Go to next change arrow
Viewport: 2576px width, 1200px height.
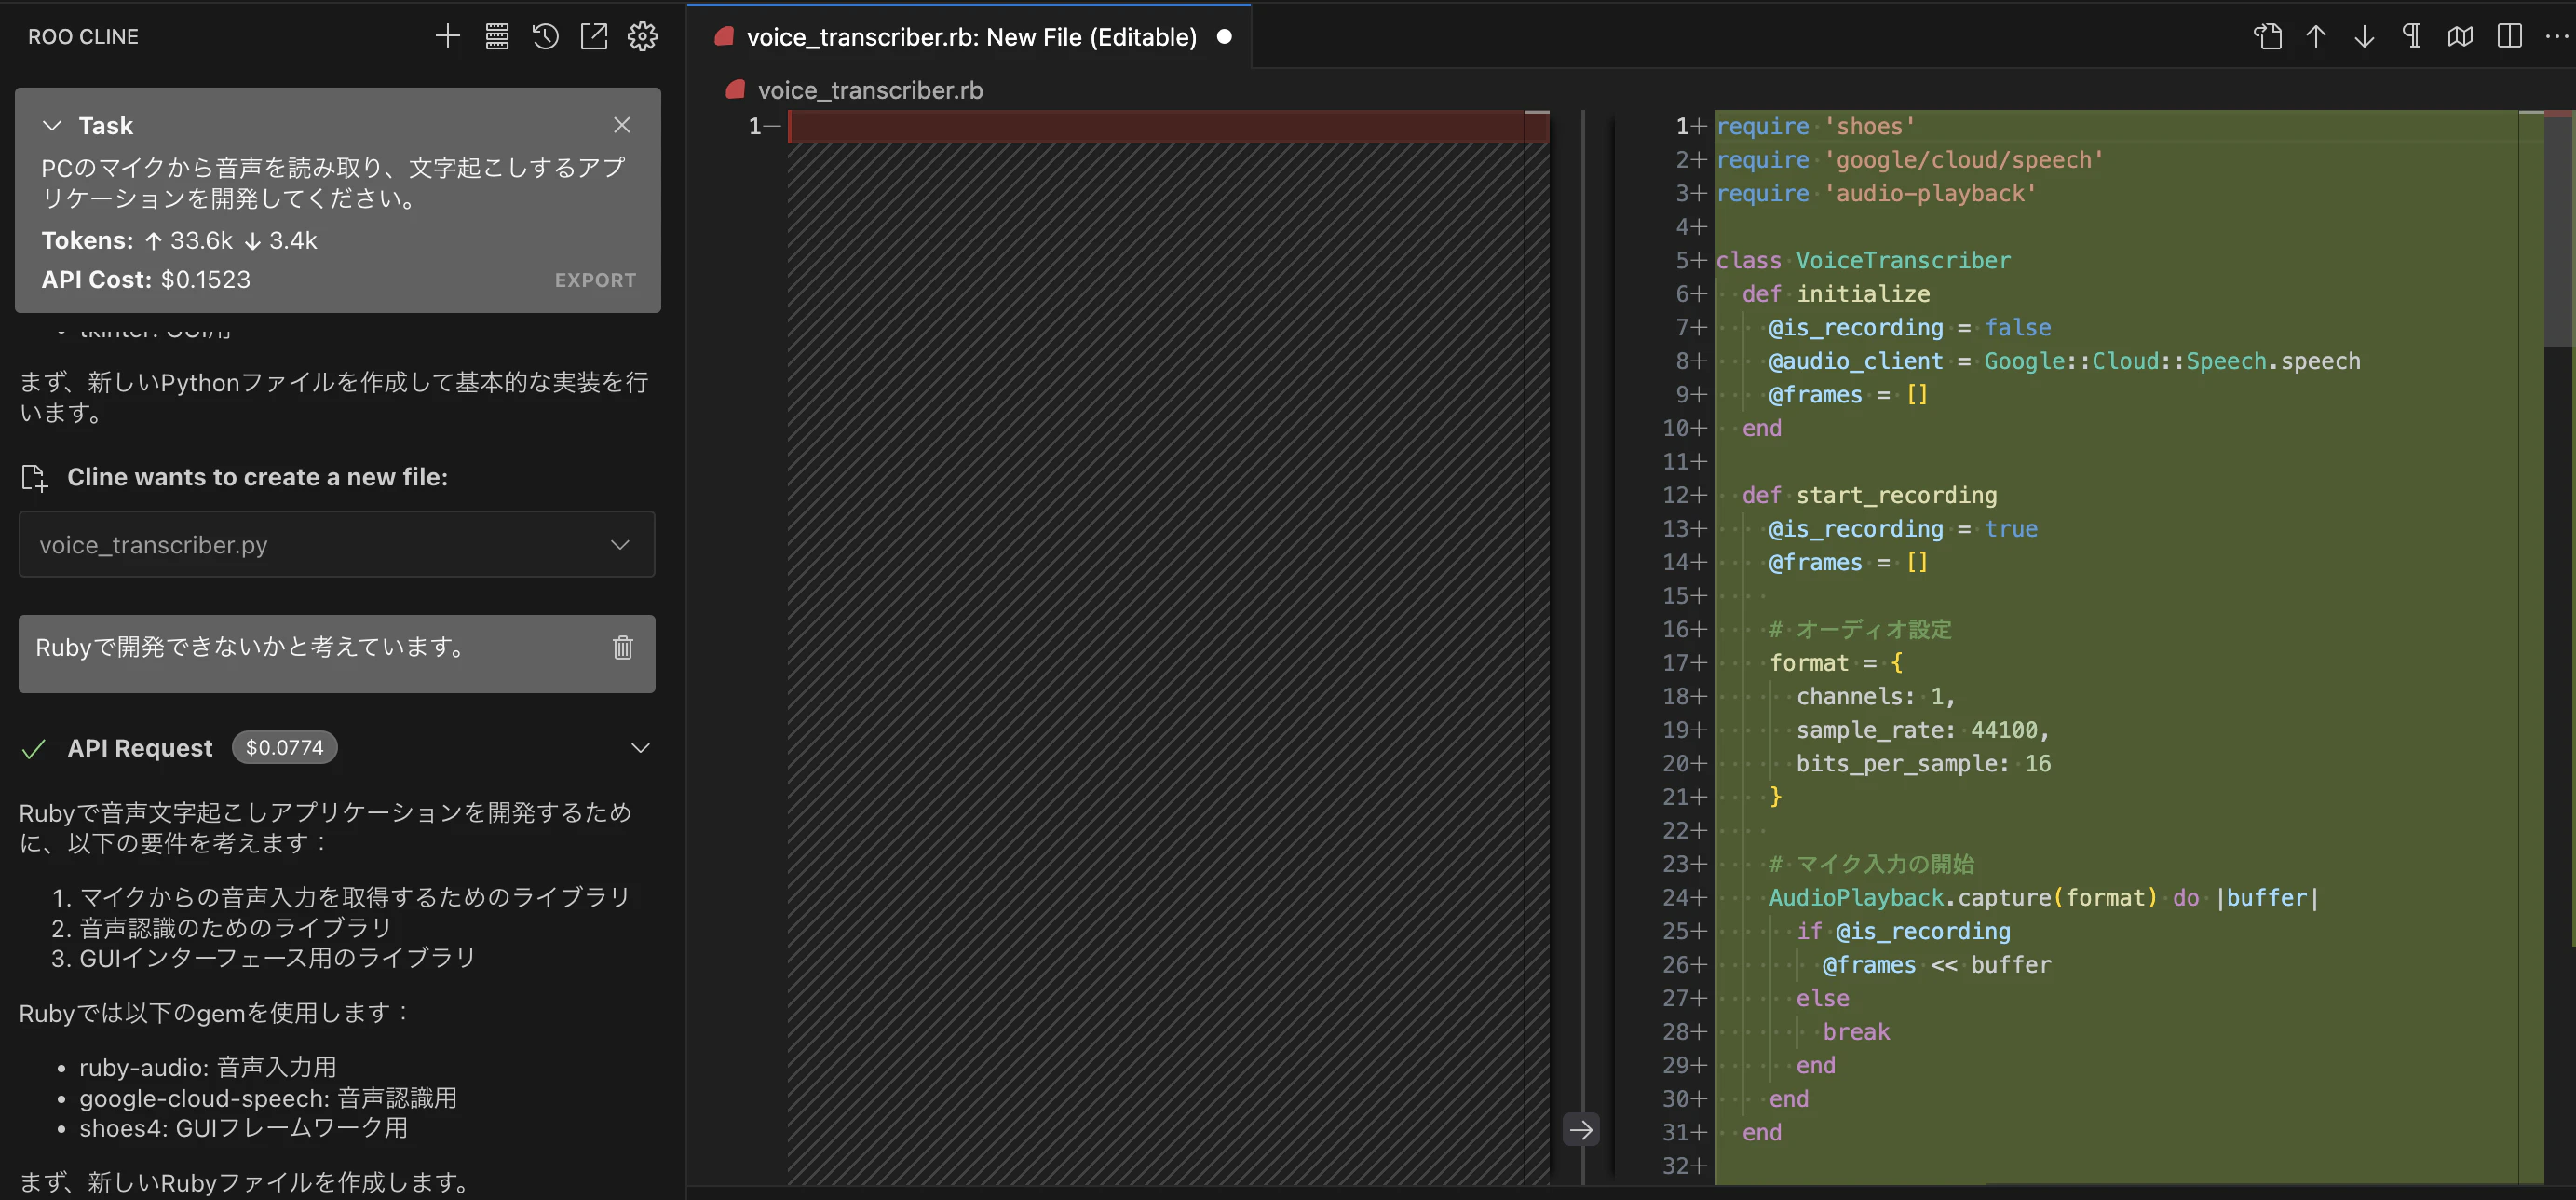click(2364, 37)
